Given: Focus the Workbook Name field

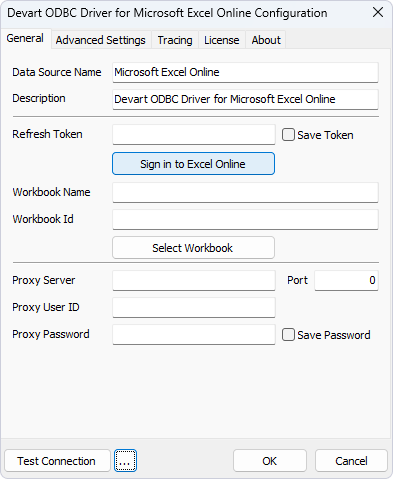Looking at the screenshot, I should pyautogui.click(x=245, y=192).
